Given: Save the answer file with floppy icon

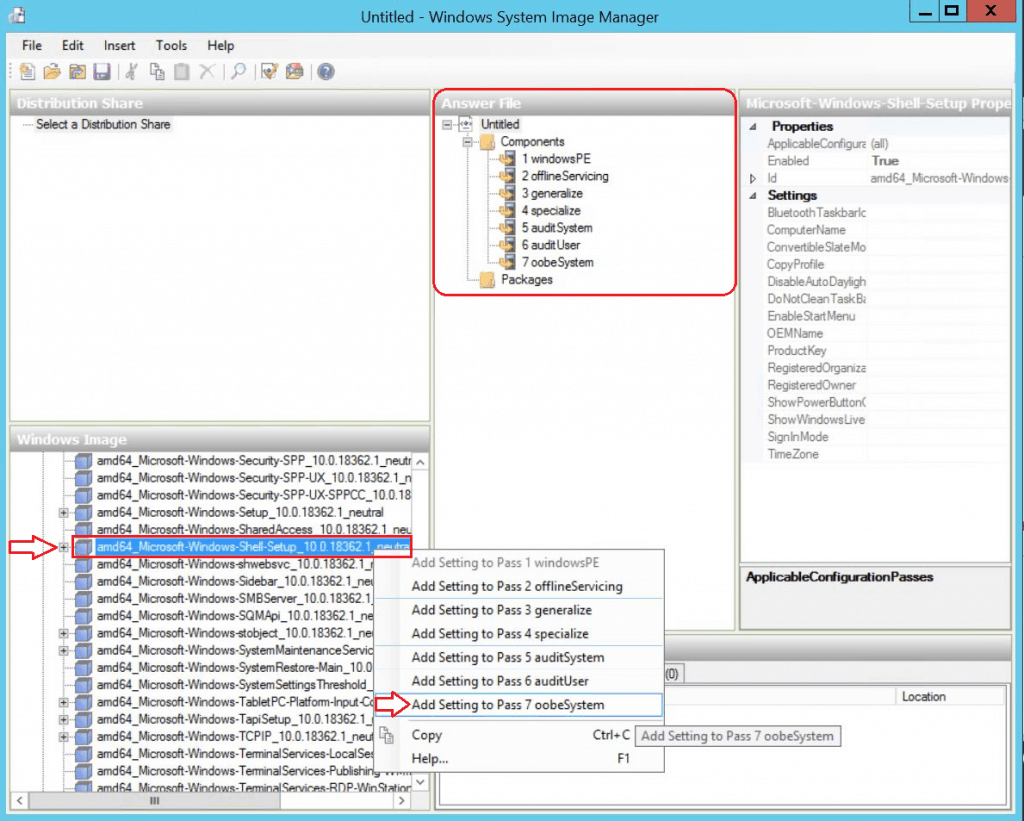Looking at the screenshot, I should pyautogui.click(x=102, y=71).
